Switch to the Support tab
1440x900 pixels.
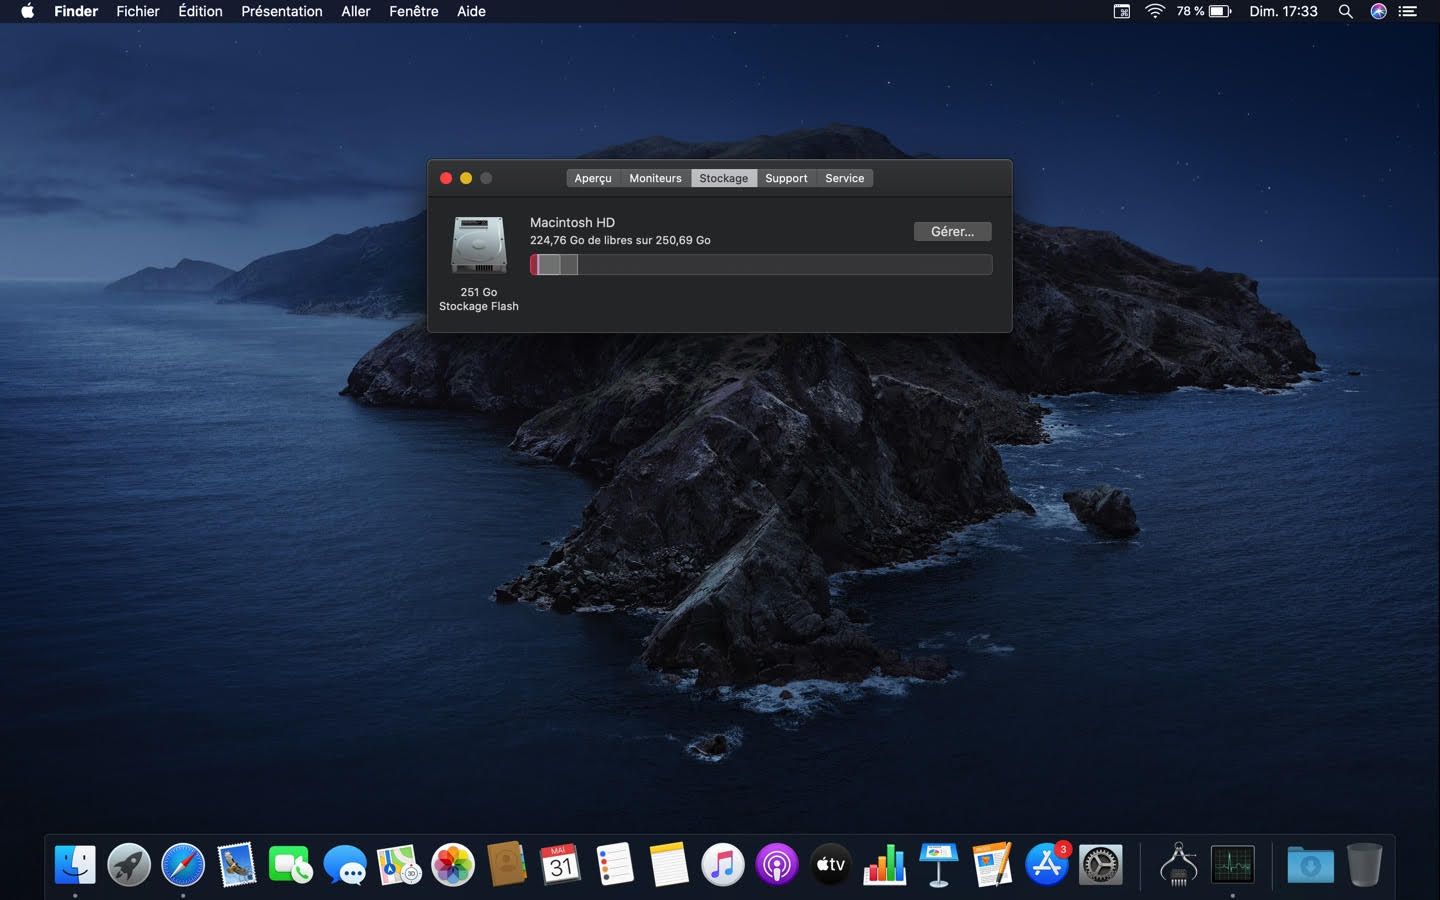786,178
